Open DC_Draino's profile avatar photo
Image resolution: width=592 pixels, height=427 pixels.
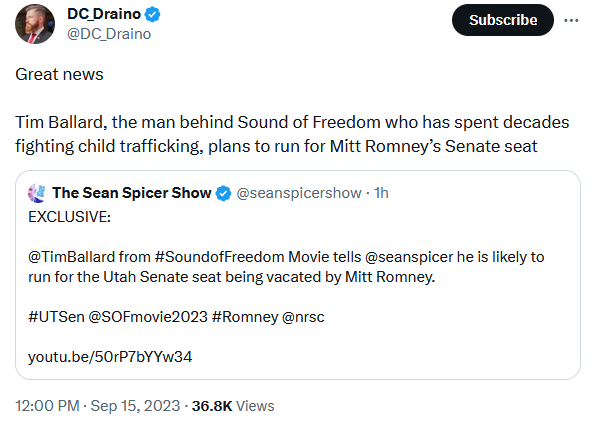[35, 24]
